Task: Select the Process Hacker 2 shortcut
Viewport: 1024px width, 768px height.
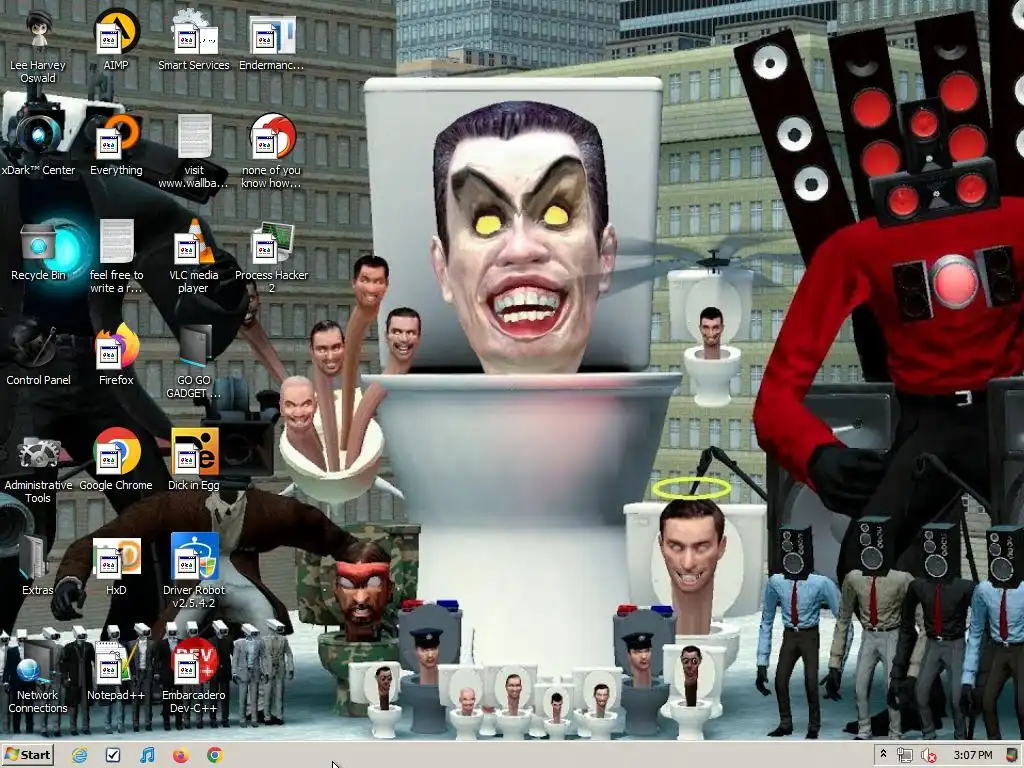Action: click(272, 257)
